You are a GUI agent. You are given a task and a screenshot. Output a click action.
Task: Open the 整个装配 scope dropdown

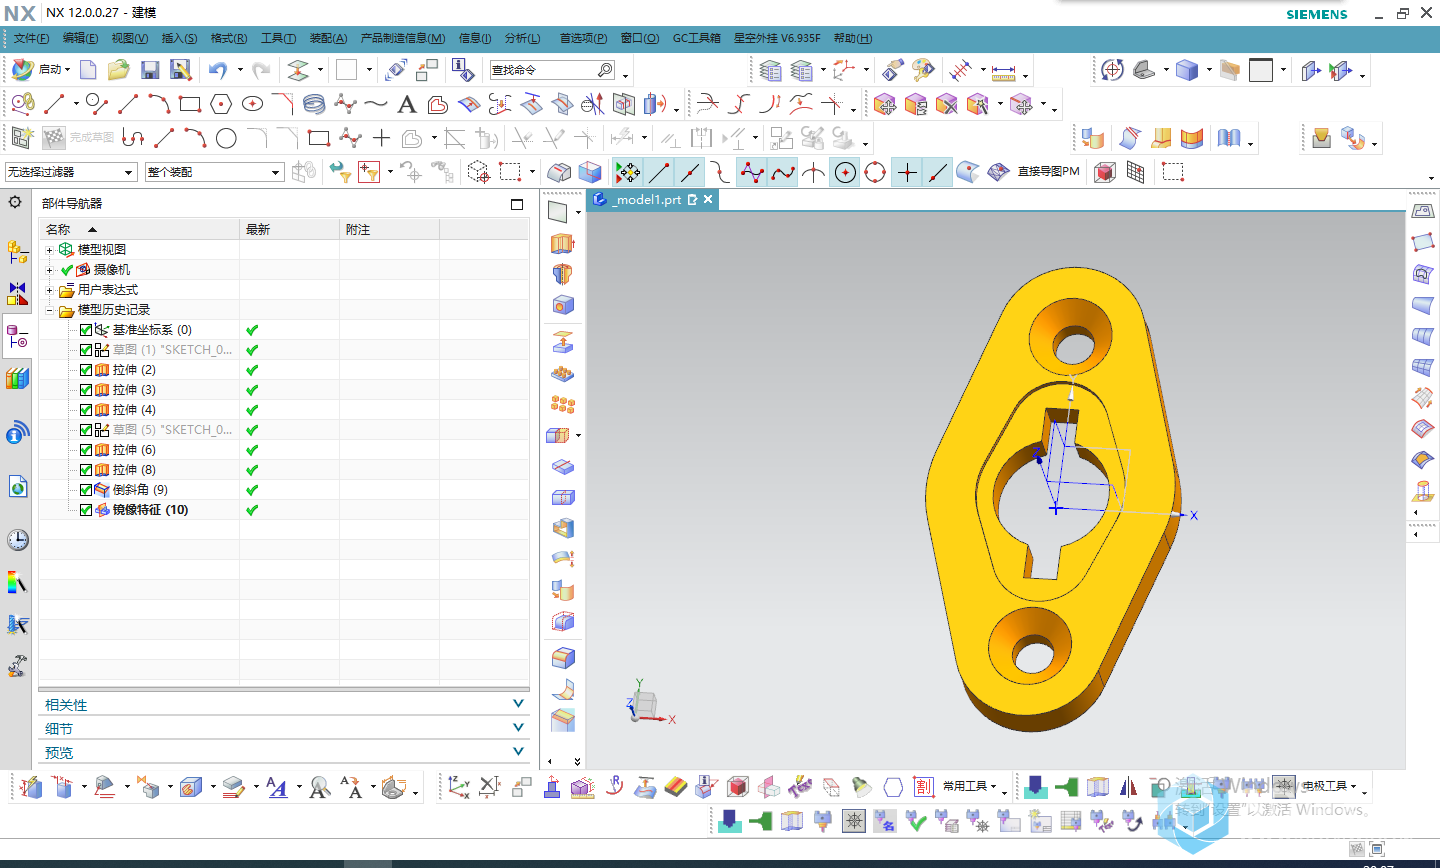(x=214, y=172)
